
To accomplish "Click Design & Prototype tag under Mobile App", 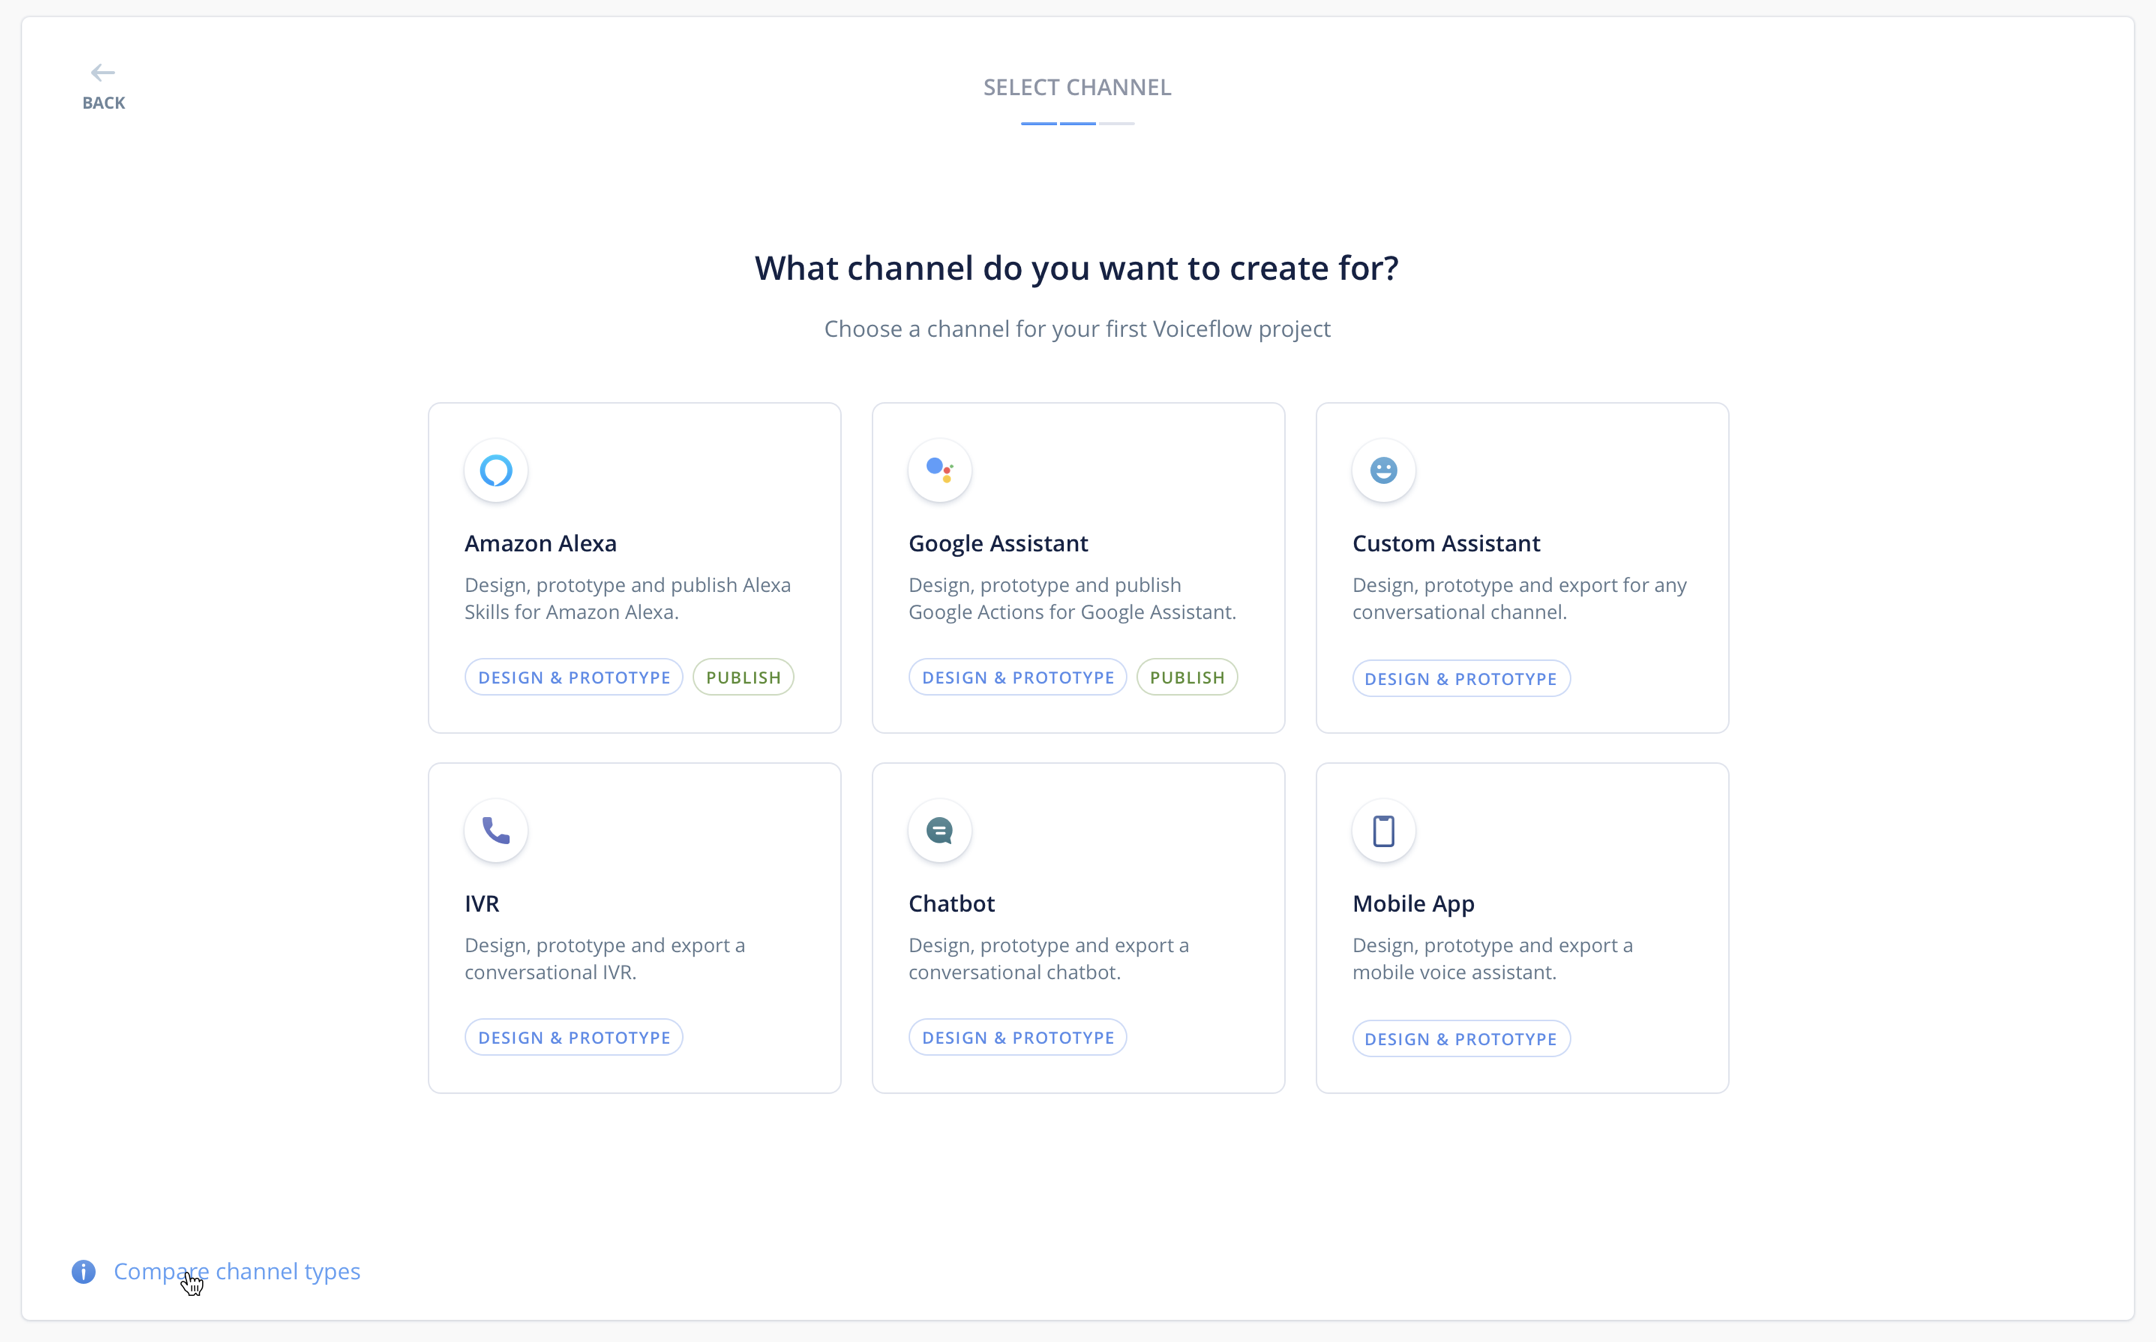I will pyautogui.click(x=1461, y=1039).
